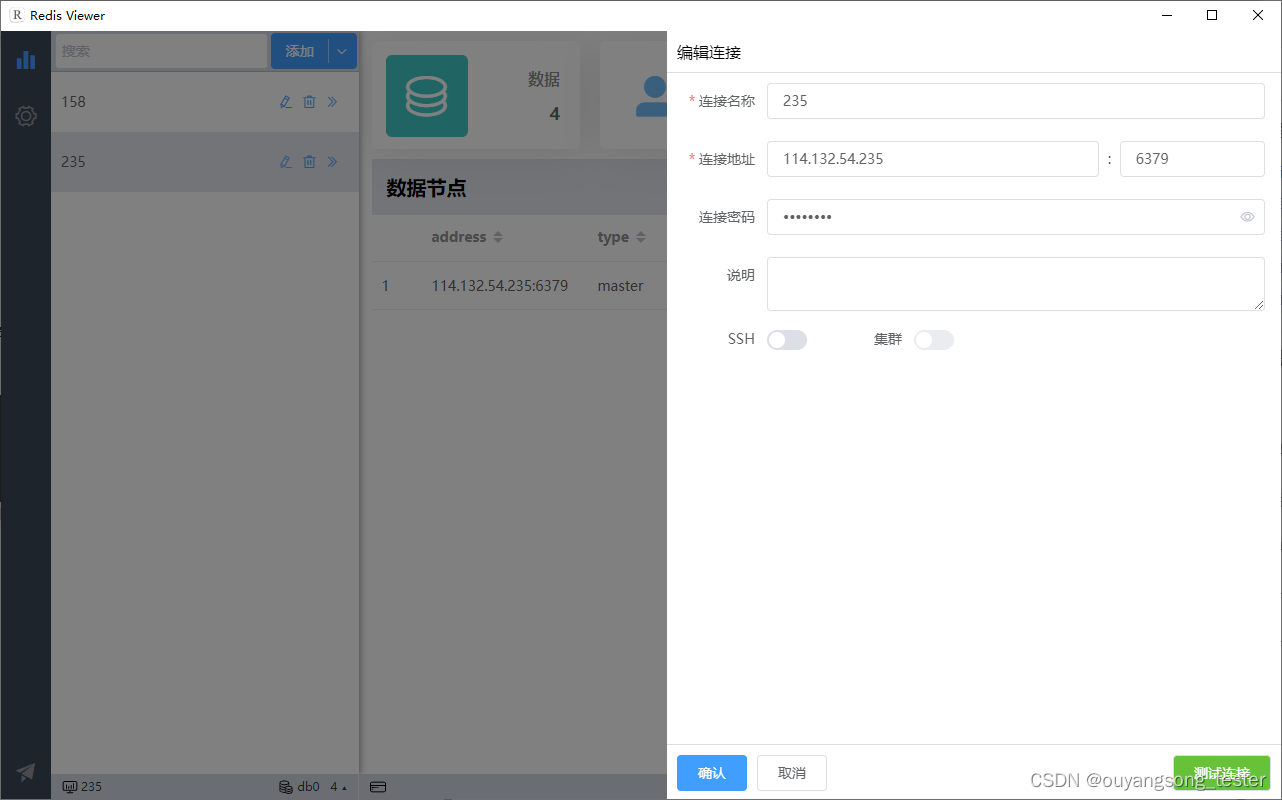Click the 数据节点 heading
Image resolution: width=1282 pixels, height=800 pixels.
tap(426, 188)
